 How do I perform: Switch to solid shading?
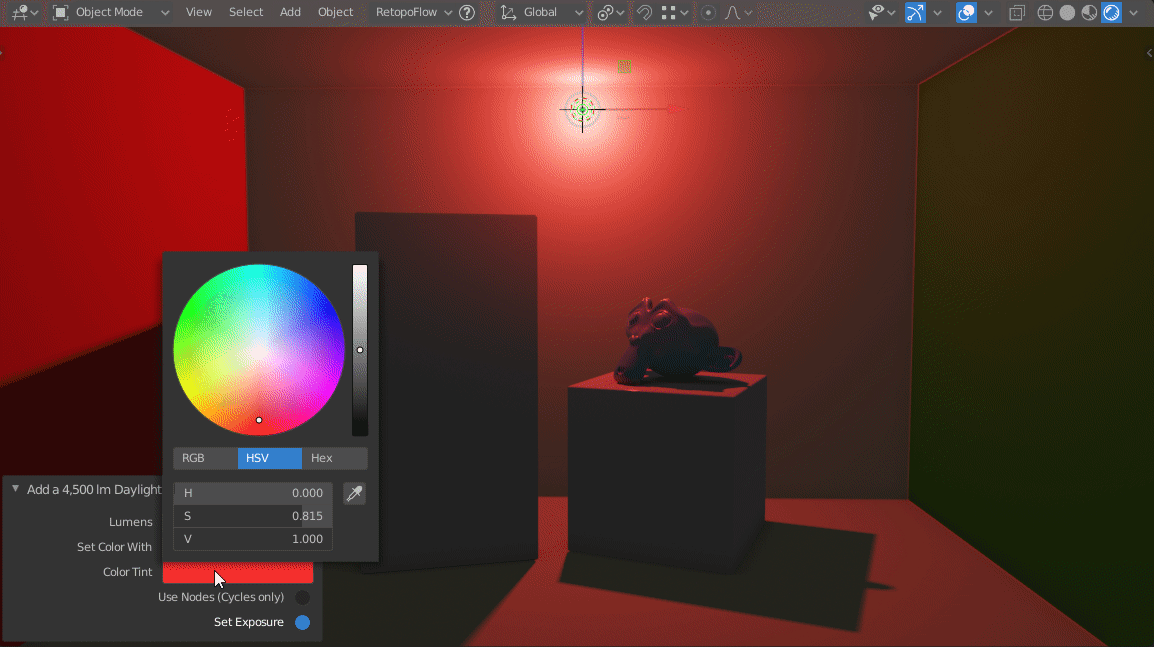point(1067,13)
